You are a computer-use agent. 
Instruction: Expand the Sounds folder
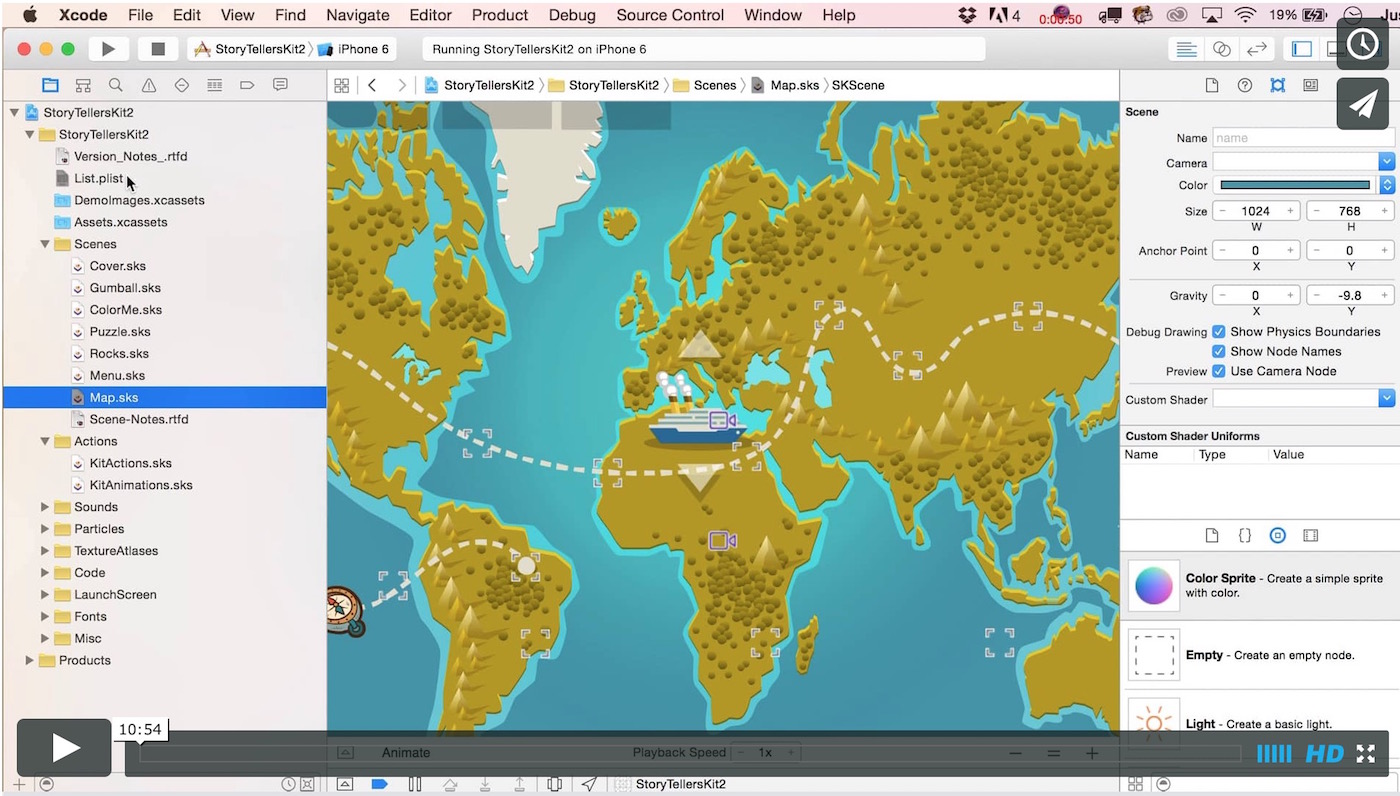(45, 507)
